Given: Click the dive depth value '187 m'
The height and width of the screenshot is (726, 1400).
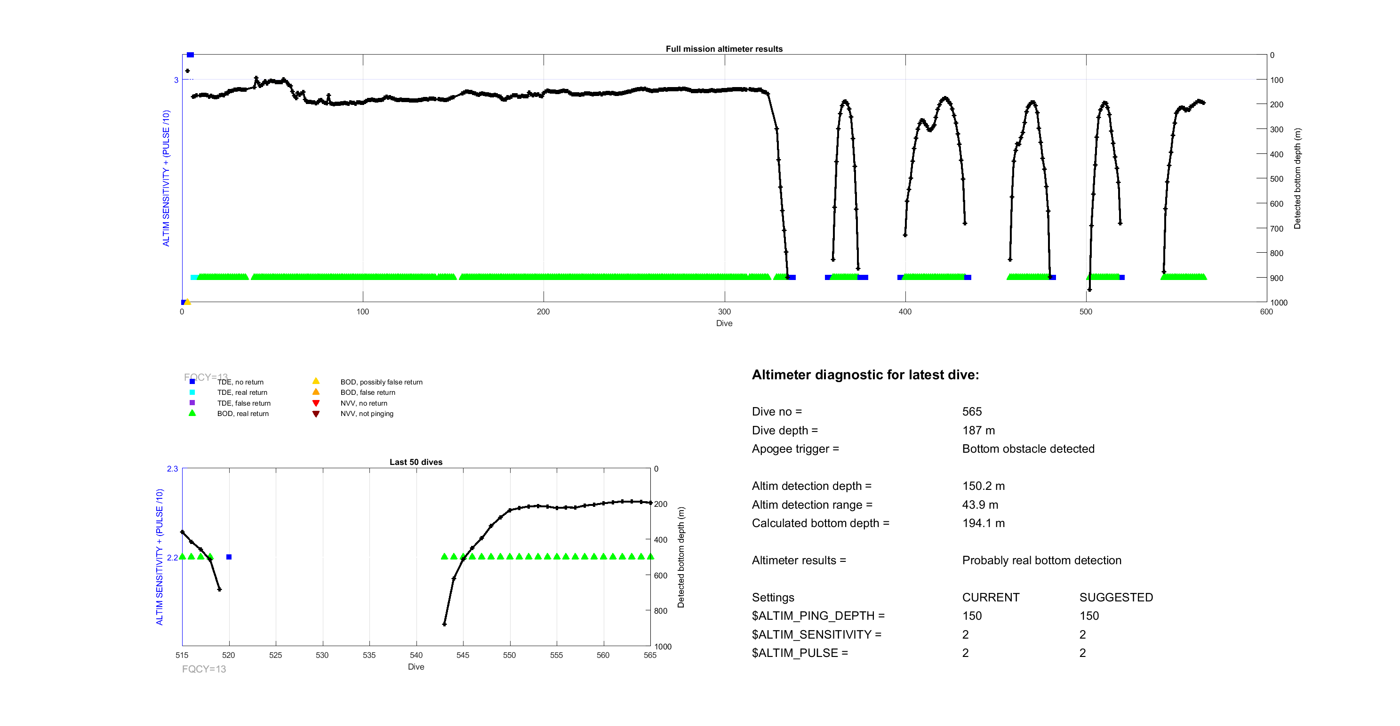Looking at the screenshot, I should point(978,430).
